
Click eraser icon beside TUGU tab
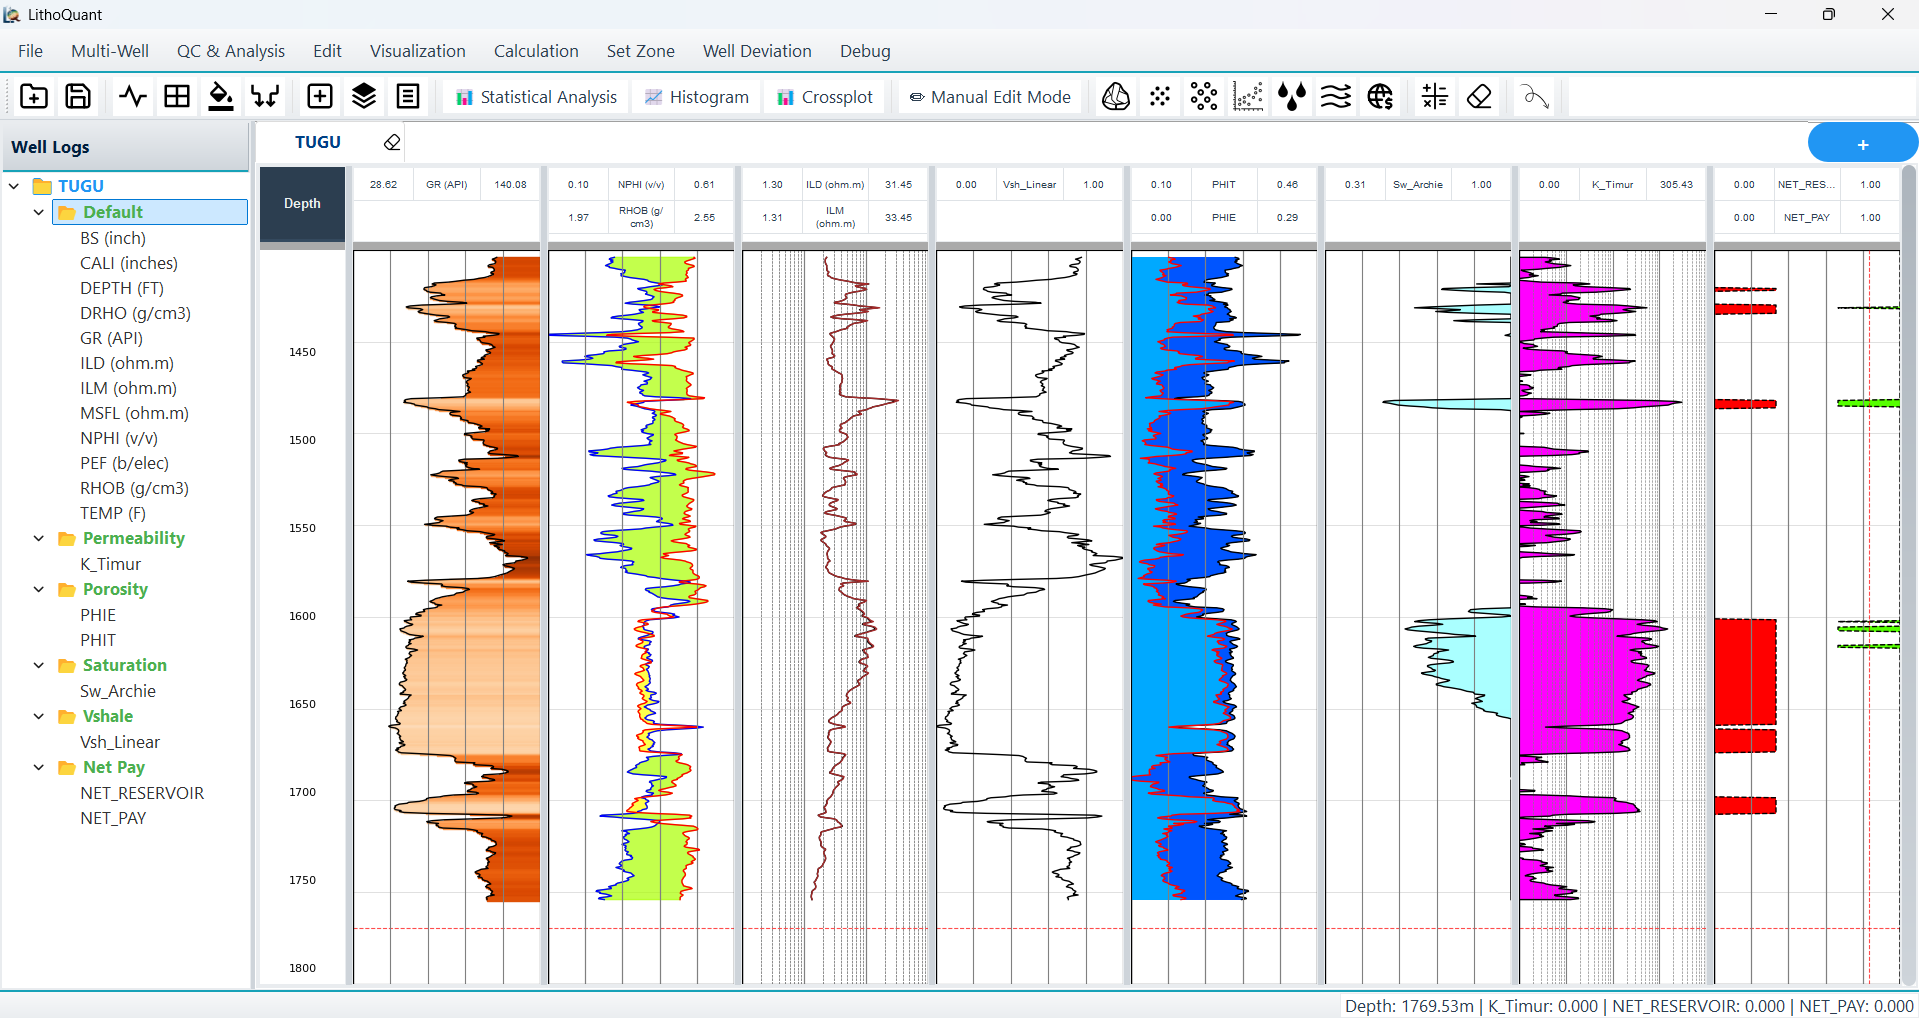[392, 142]
